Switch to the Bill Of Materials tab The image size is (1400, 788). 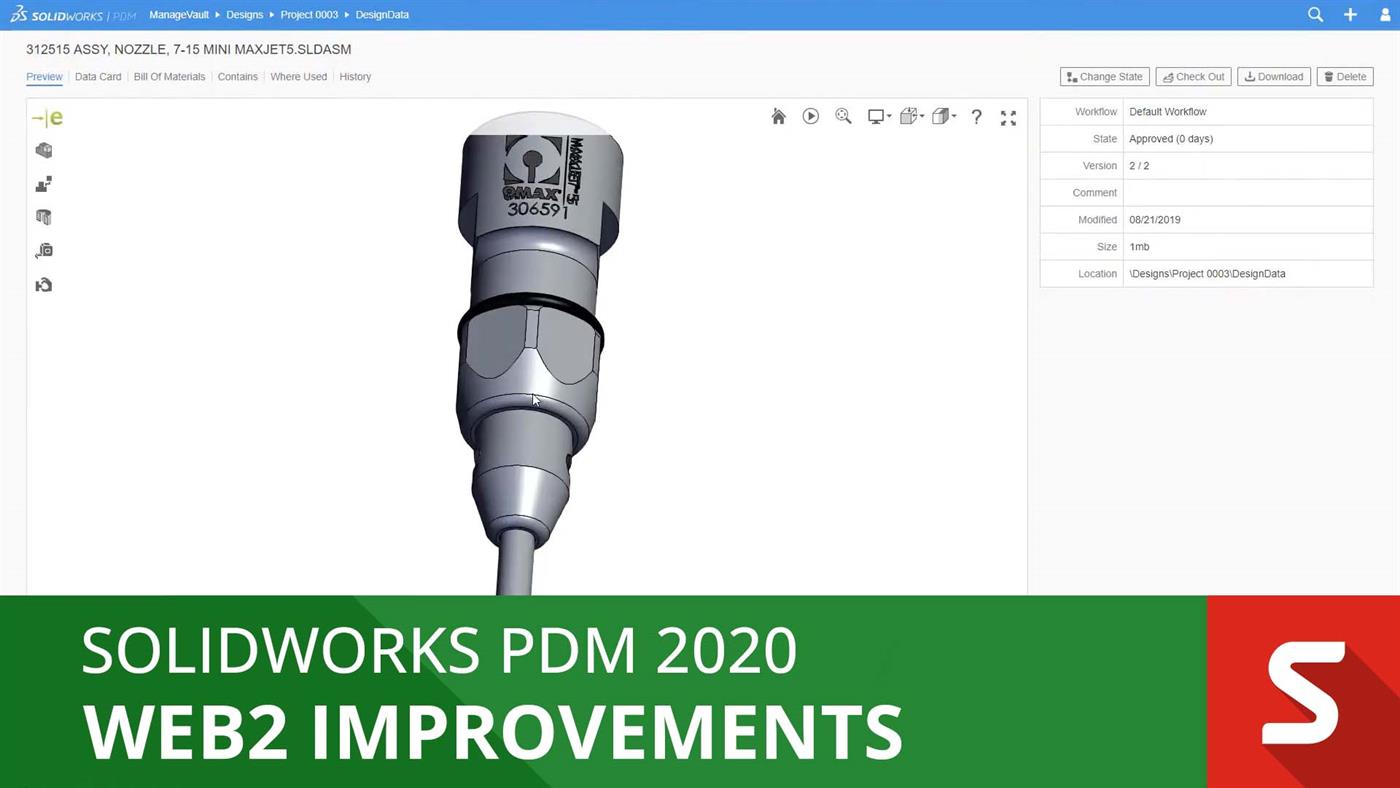[x=169, y=76]
